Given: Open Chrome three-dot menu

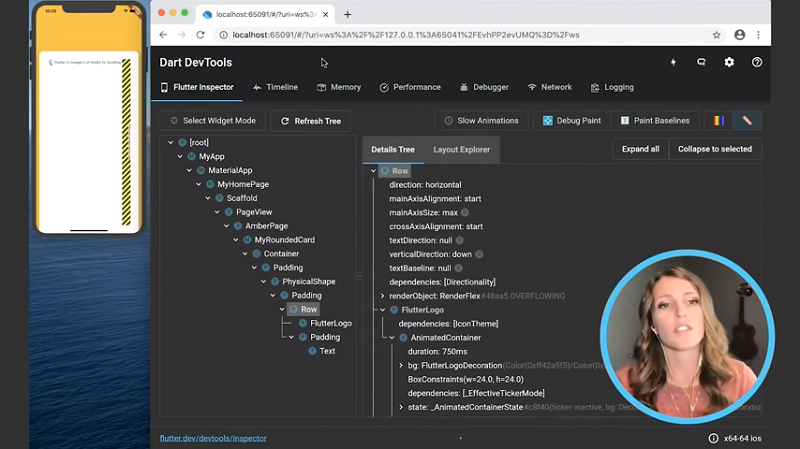Looking at the screenshot, I should (758, 35).
